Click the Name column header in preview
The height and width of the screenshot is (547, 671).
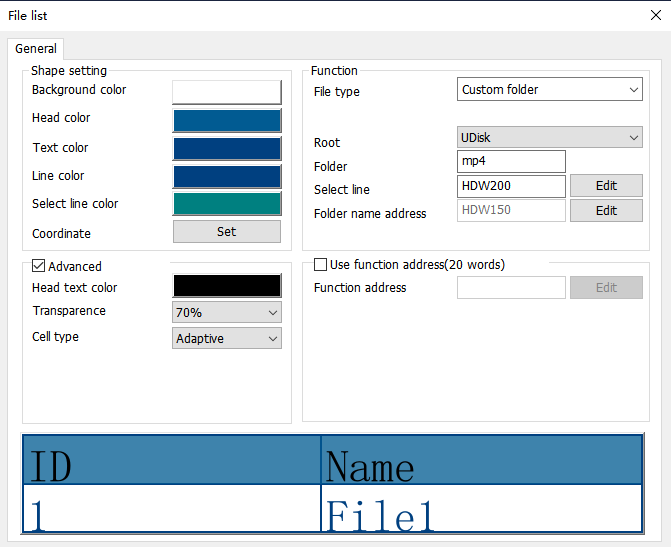click(x=480, y=462)
